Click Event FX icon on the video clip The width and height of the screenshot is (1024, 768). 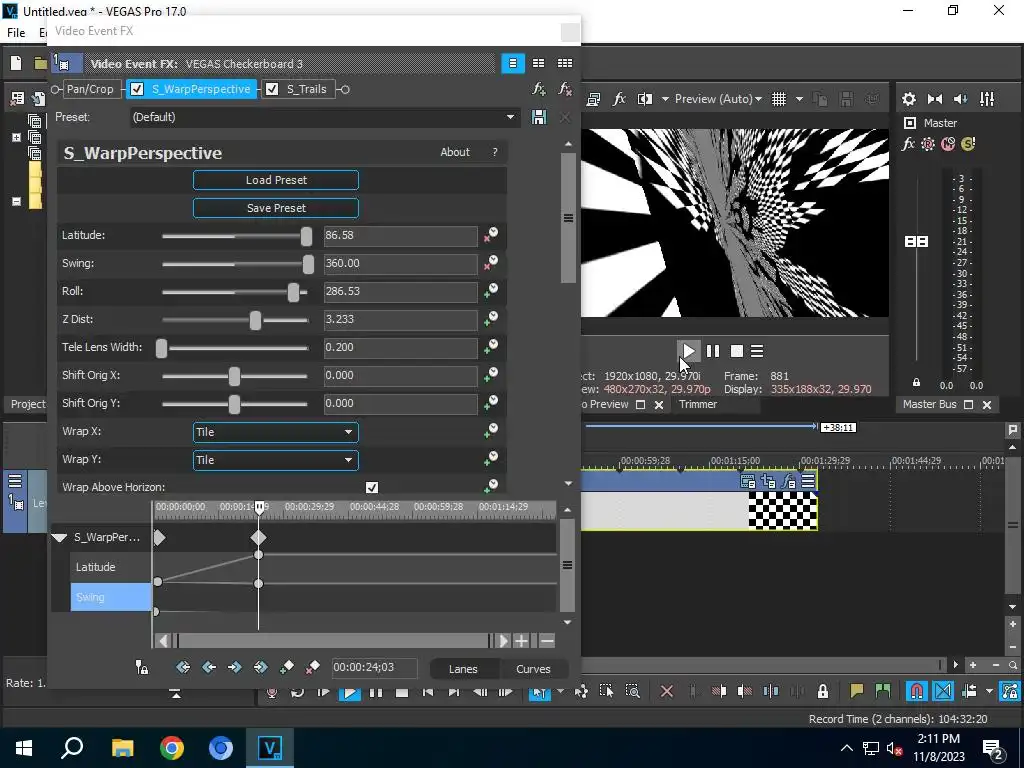[788, 482]
